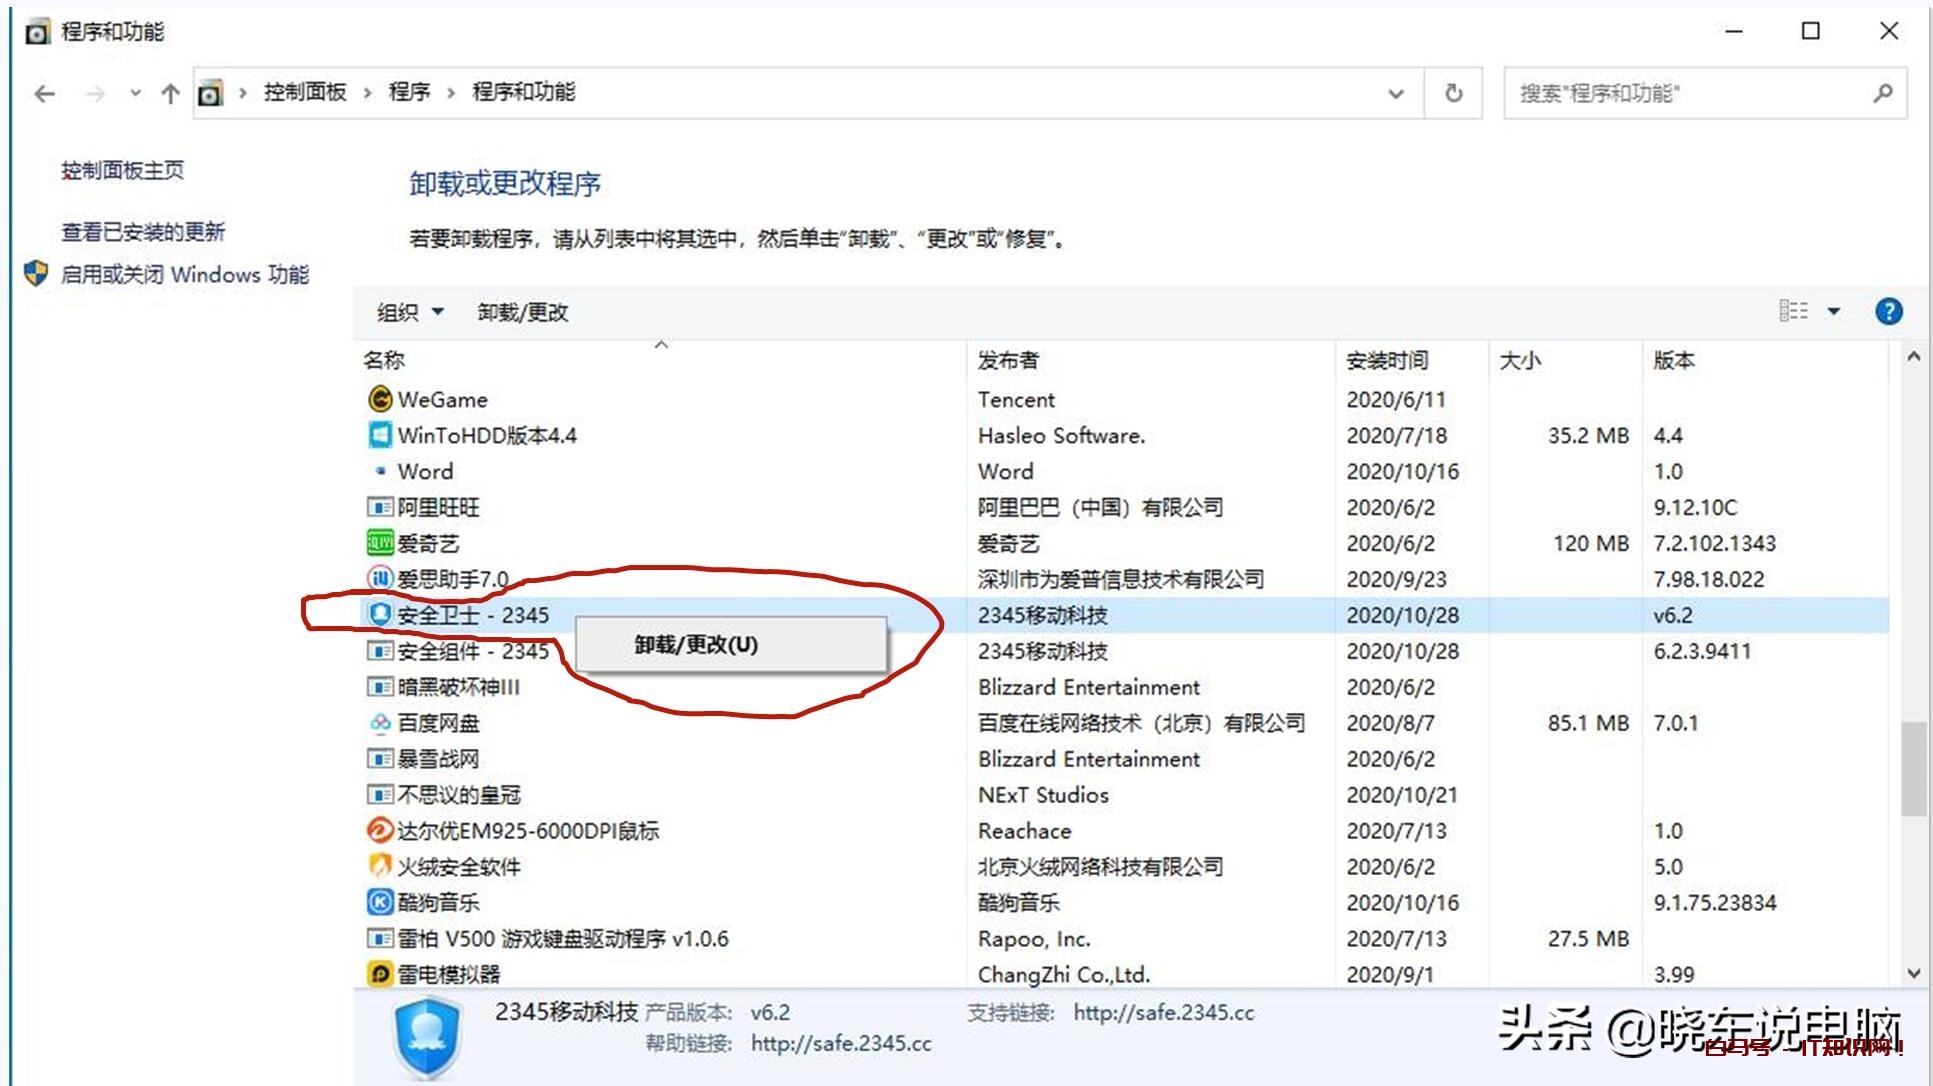The height and width of the screenshot is (1086, 1933).
Task: Click the 百度网盘 cloud icon
Action: pos(380,723)
